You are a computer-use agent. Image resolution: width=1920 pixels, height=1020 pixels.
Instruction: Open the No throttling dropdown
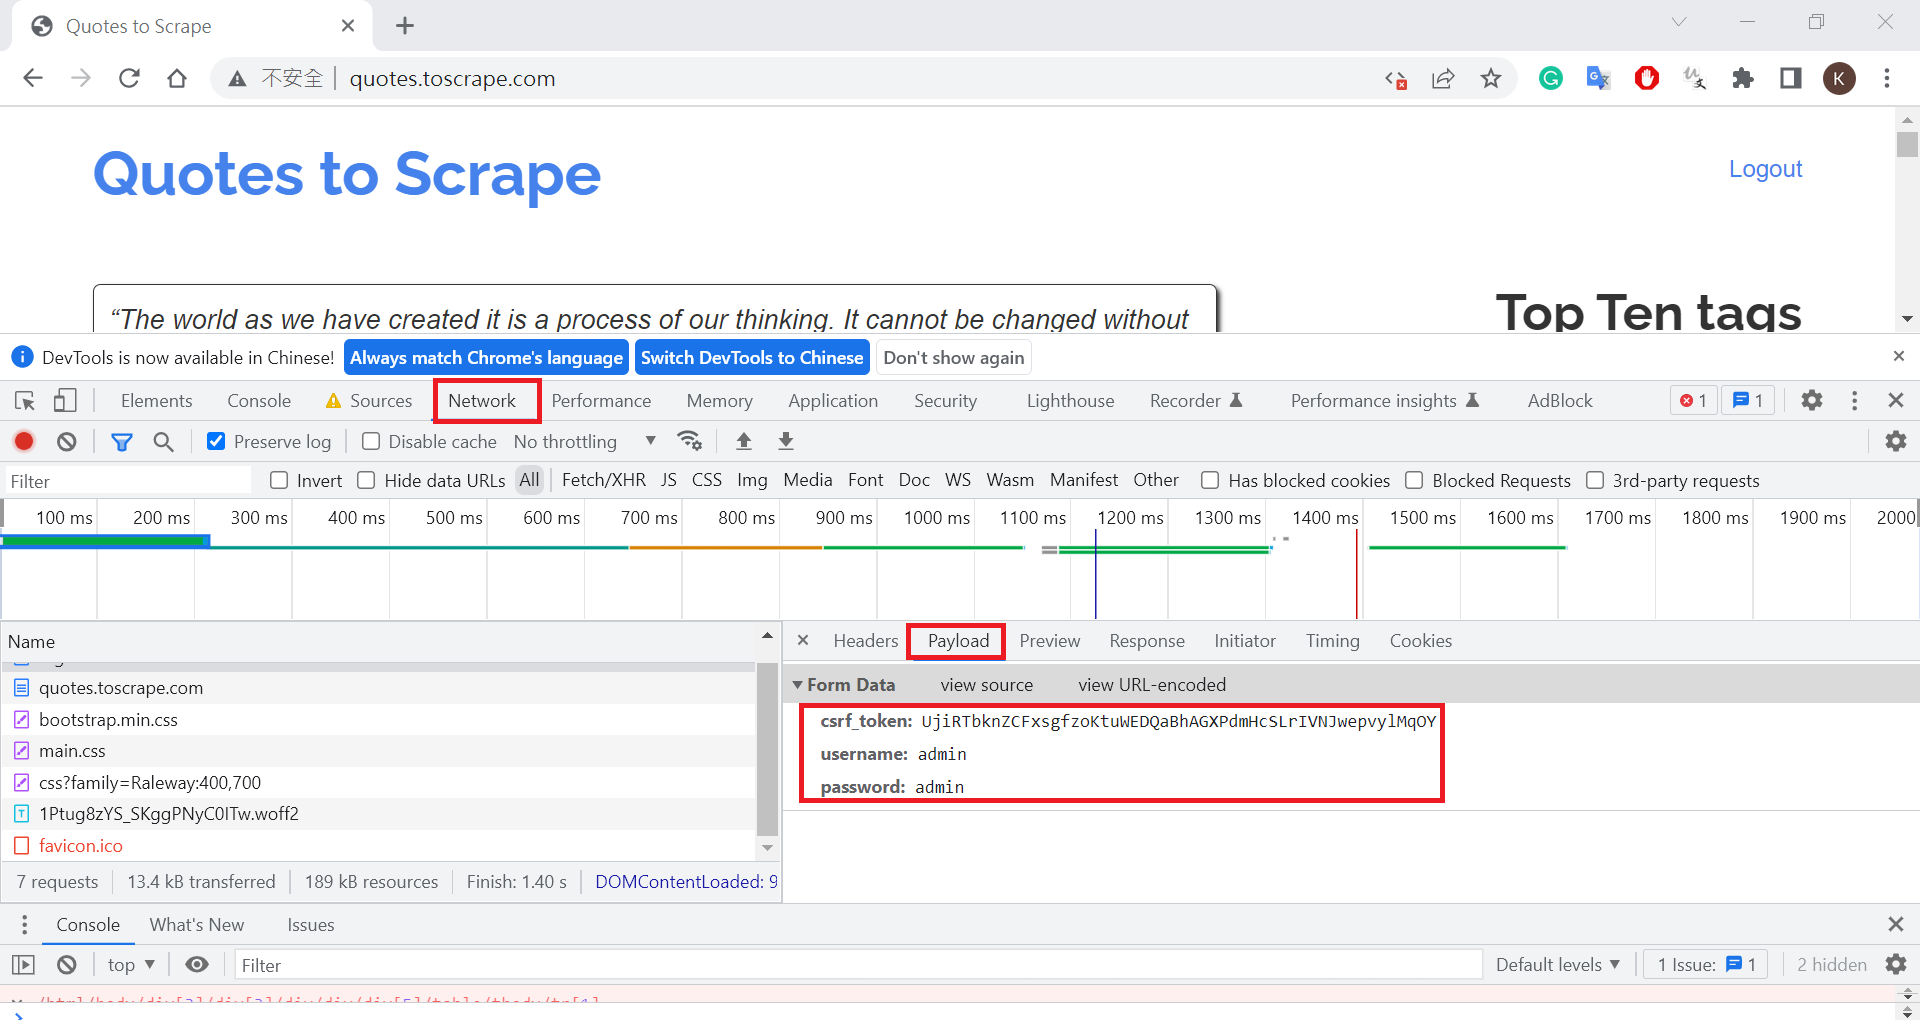(584, 441)
